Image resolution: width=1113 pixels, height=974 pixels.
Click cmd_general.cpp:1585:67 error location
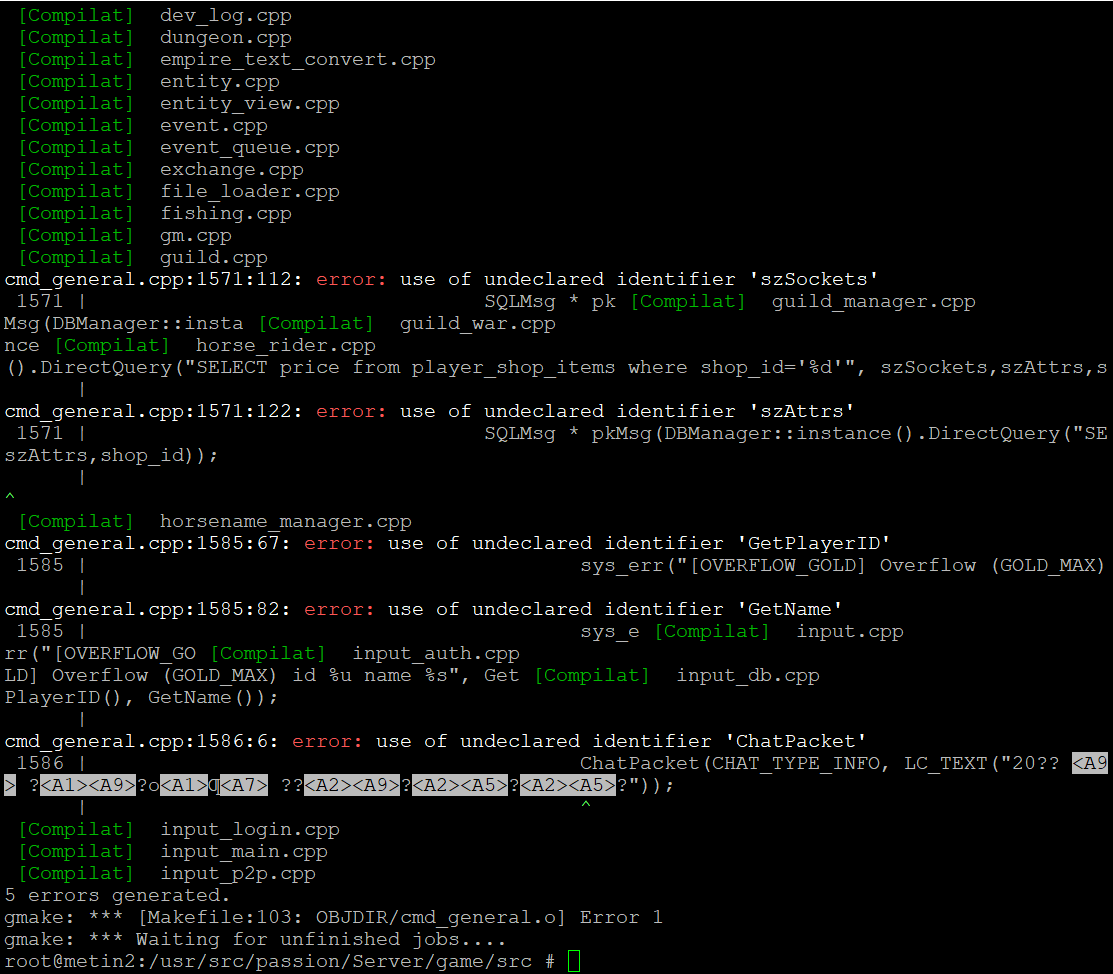coord(148,544)
